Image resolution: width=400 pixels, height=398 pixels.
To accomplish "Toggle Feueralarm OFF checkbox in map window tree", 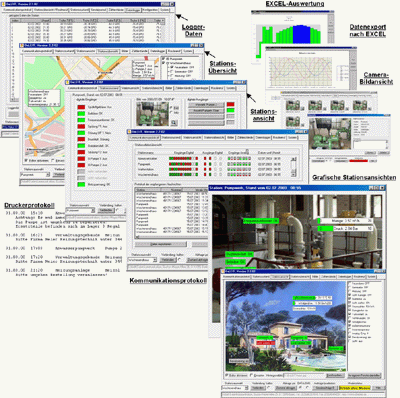I will (x=172, y=67).
